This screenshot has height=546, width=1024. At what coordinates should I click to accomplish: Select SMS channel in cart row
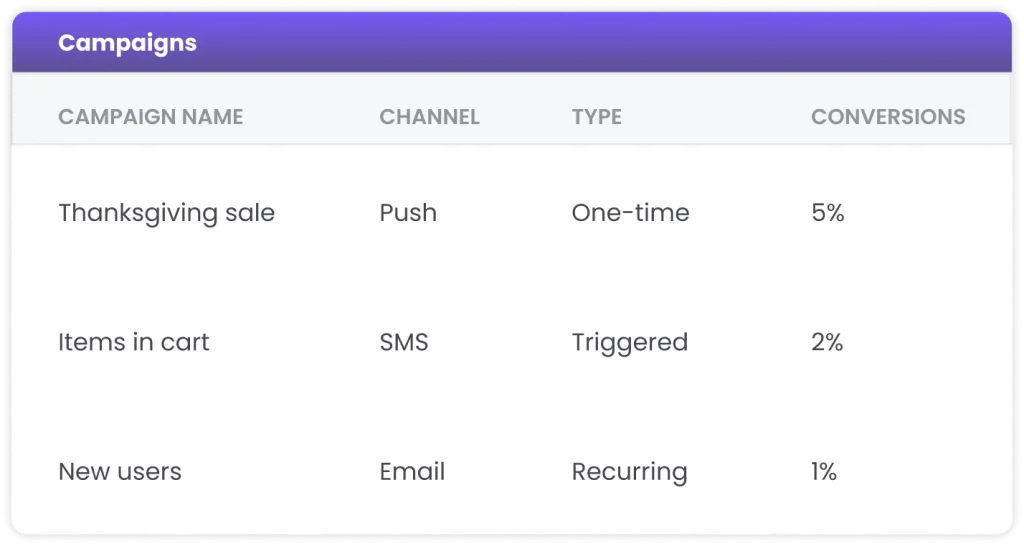404,342
